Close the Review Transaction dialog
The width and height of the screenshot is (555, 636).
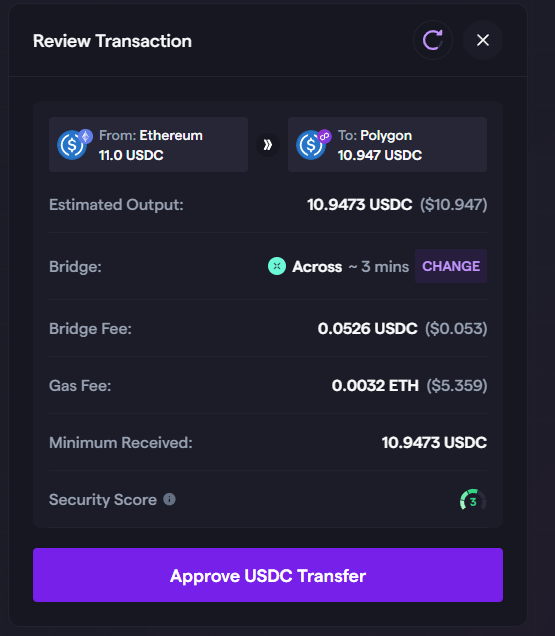(x=483, y=40)
